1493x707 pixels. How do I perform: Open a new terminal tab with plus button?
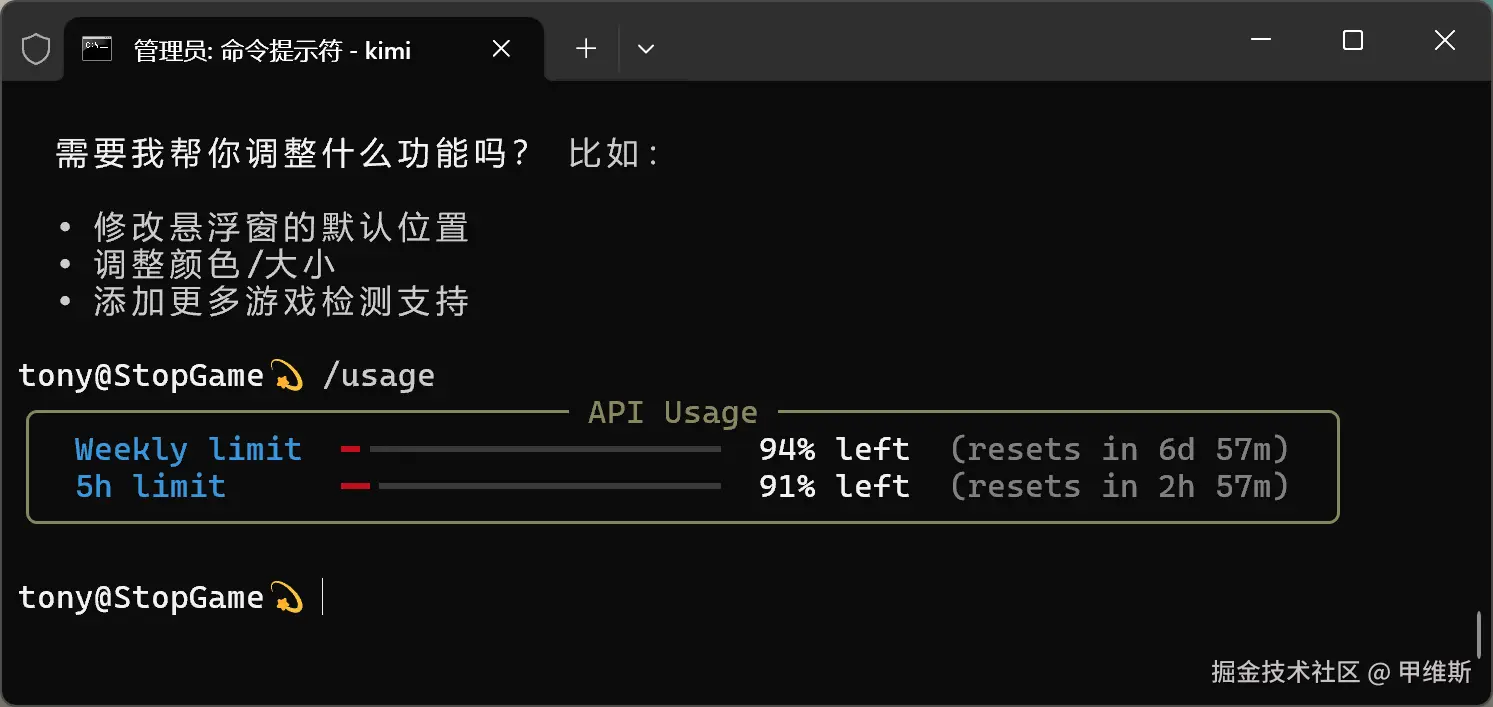tap(586, 49)
